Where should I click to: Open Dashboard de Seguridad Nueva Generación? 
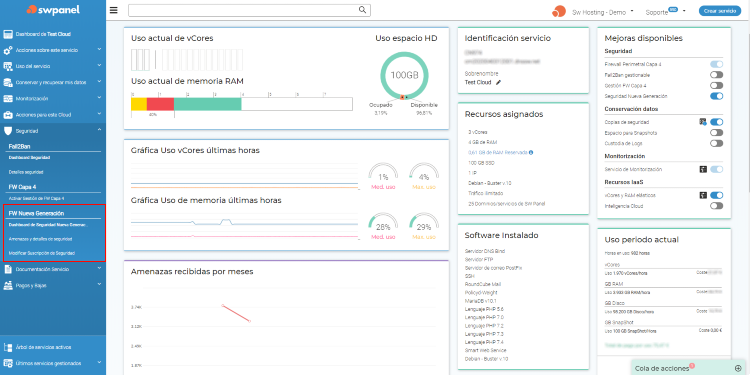(49, 224)
